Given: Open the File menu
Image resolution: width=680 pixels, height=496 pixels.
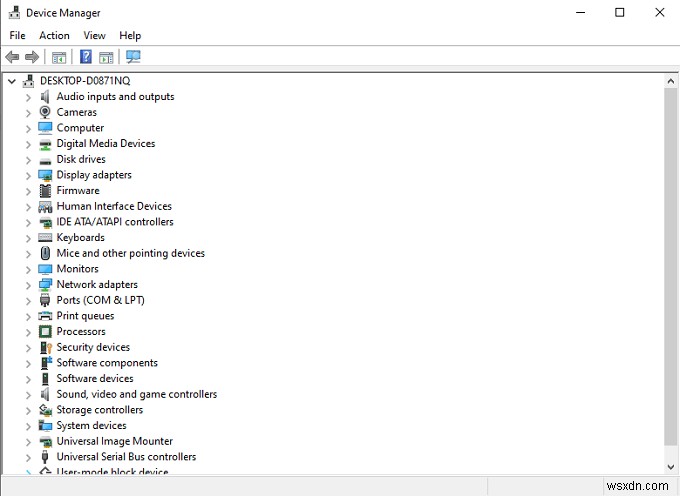Looking at the screenshot, I should pos(17,35).
